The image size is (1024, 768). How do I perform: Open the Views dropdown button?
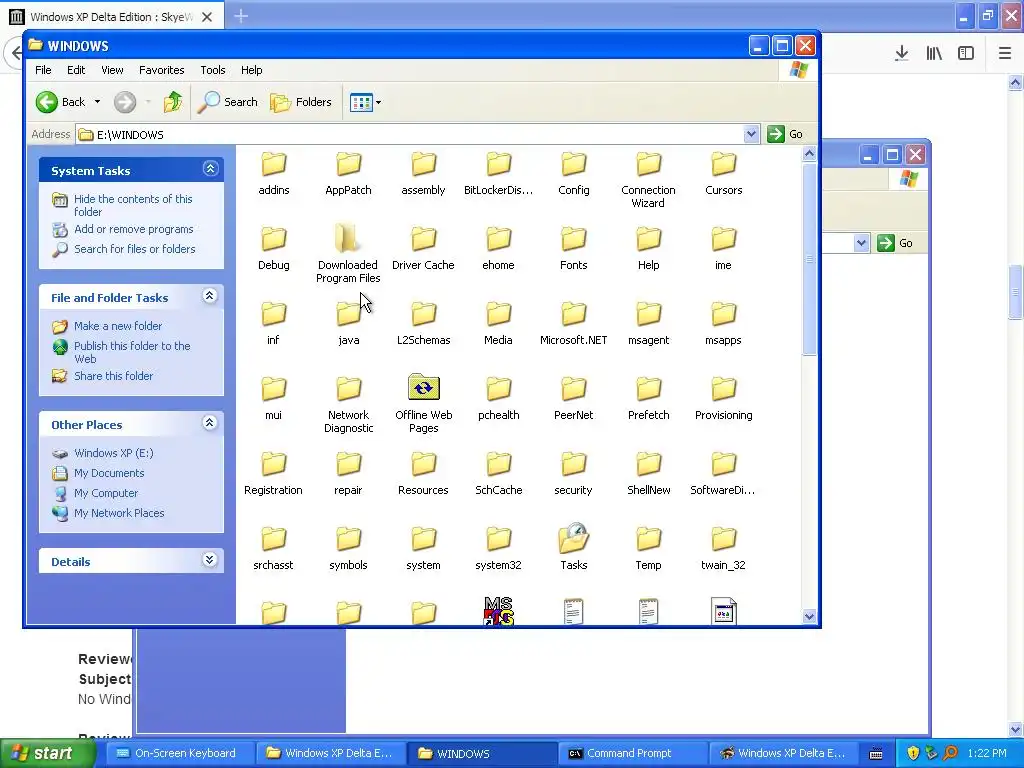pos(365,102)
